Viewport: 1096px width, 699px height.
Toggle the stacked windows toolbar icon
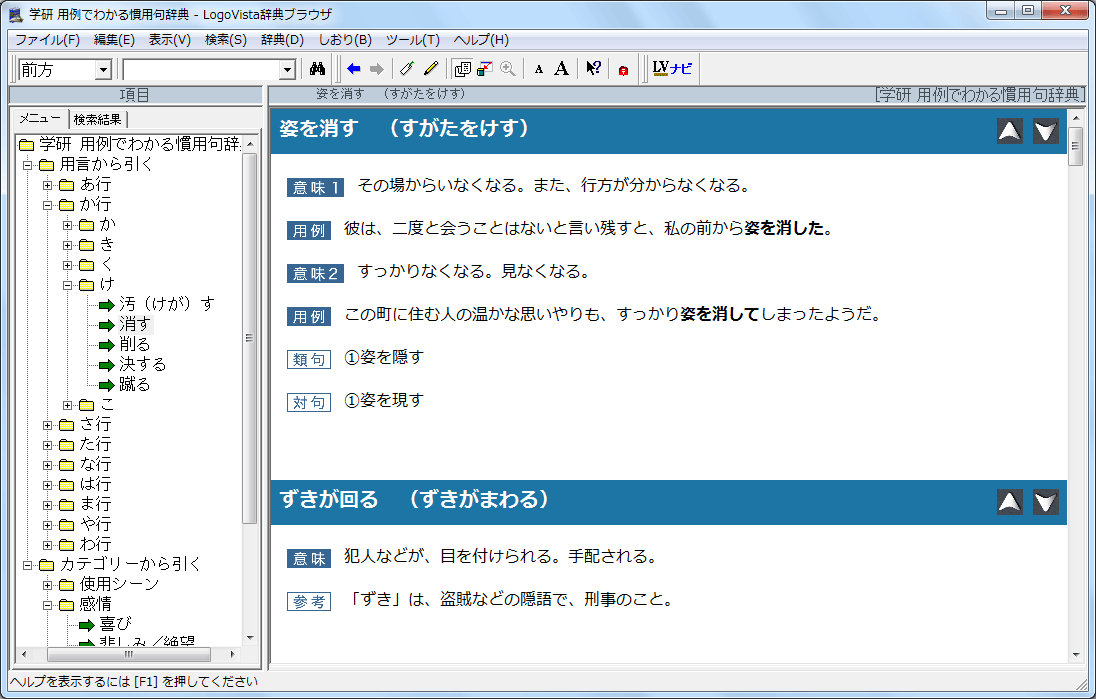coord(462,69)
